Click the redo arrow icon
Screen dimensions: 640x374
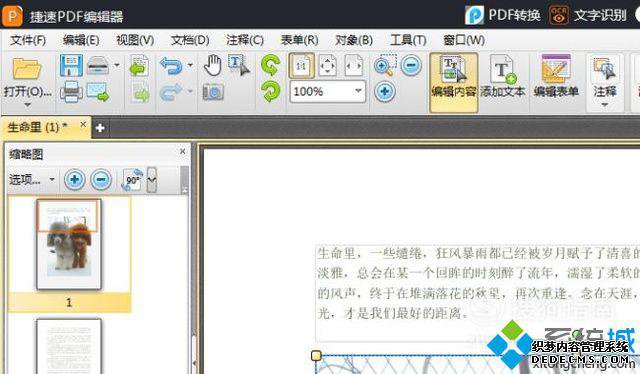171,92
